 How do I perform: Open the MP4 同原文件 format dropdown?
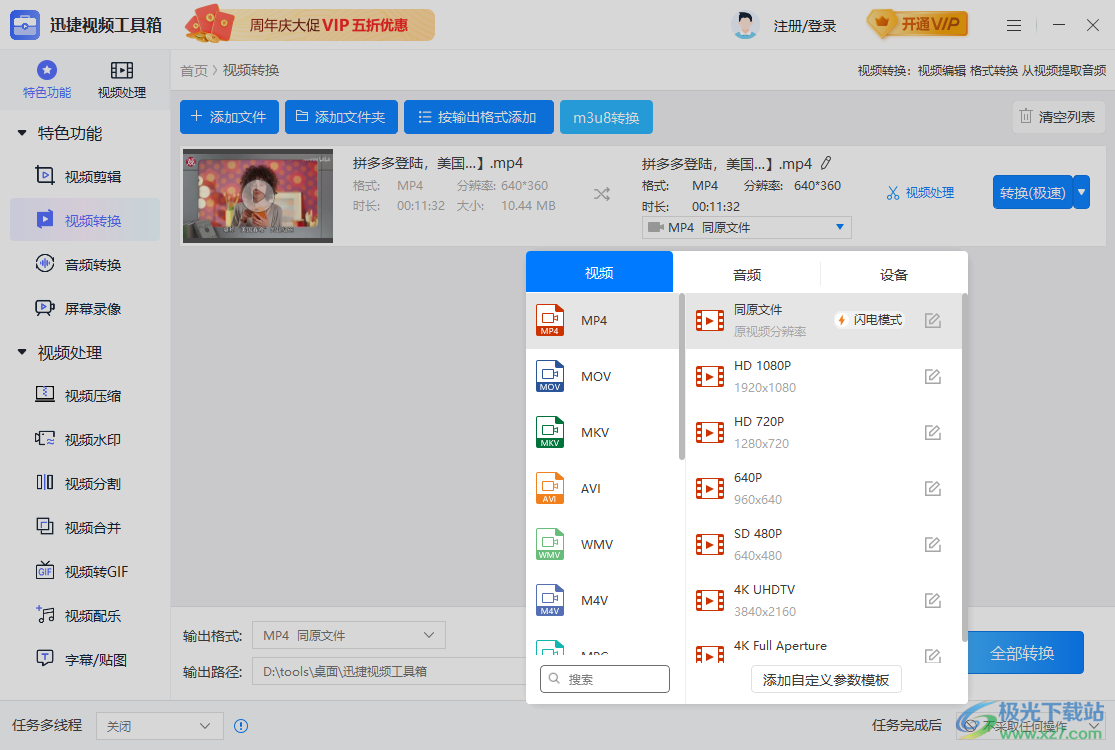click(746, 227)
